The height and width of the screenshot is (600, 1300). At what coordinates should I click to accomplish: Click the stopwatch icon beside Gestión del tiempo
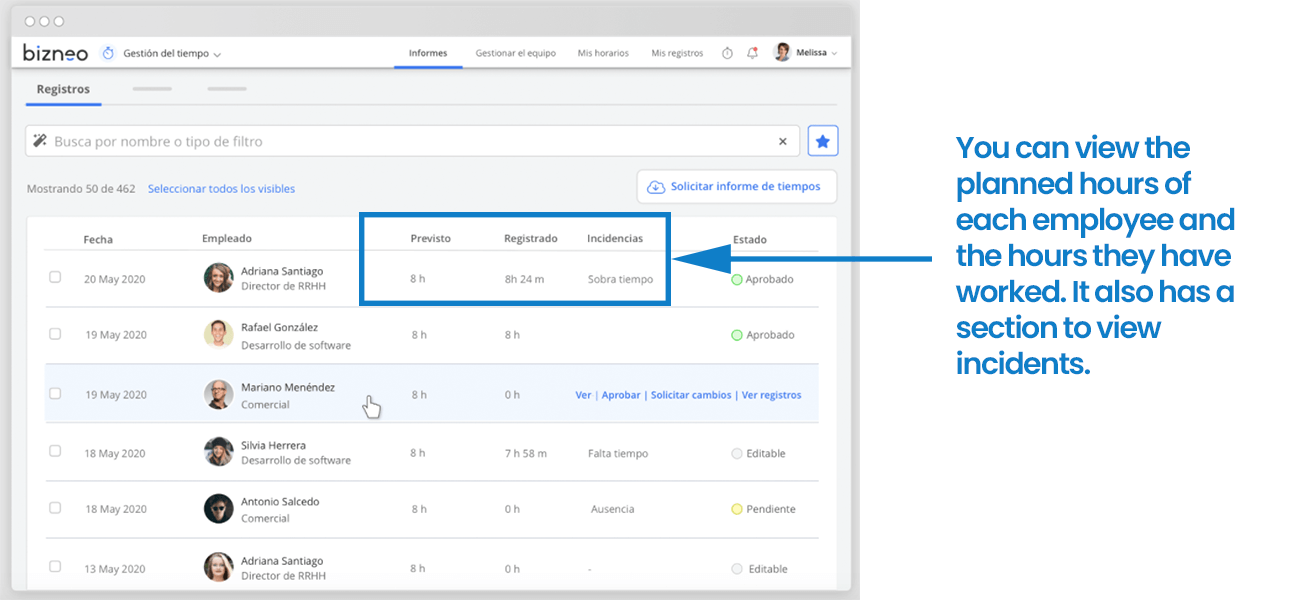pos(108,52)
